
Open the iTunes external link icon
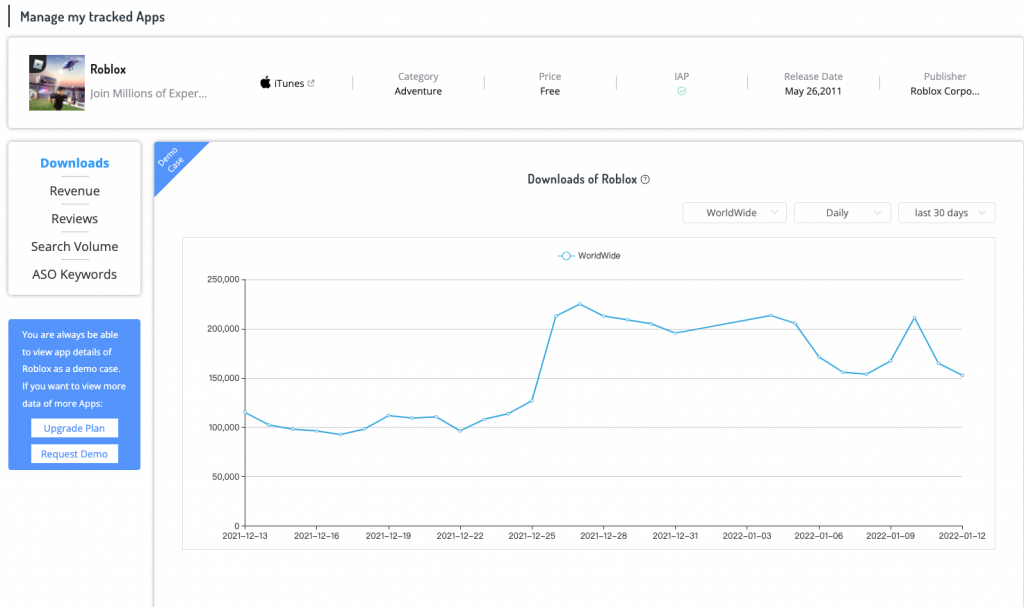pyautogui.click(x=311, y=83)
